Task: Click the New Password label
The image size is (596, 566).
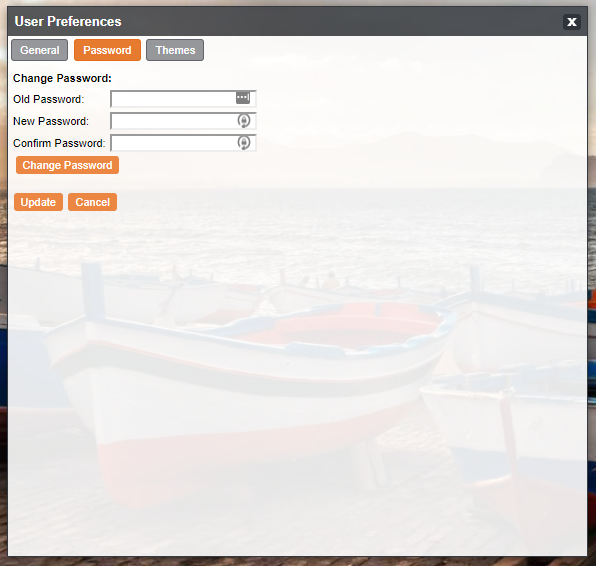Action: (x=51, y=121)
